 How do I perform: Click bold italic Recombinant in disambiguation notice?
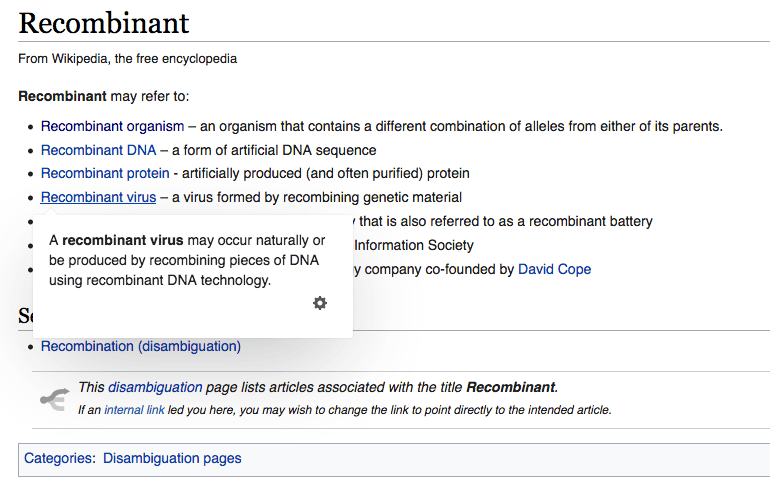coord(510,387)
